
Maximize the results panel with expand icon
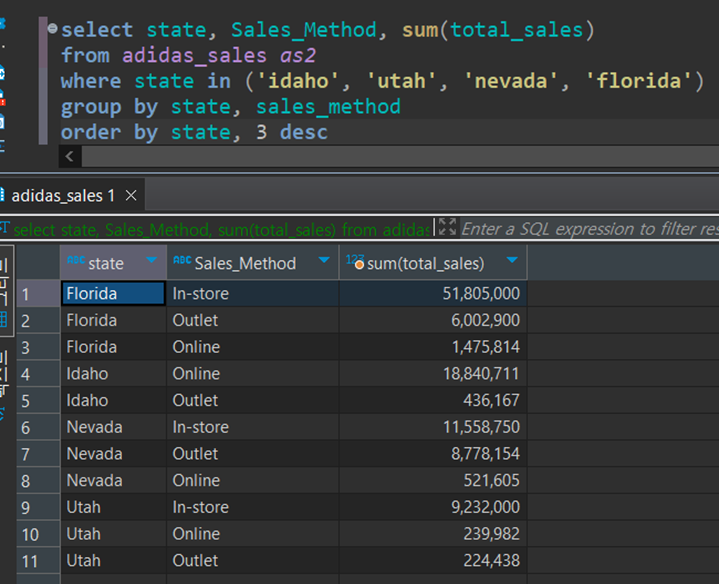point(447,227)
